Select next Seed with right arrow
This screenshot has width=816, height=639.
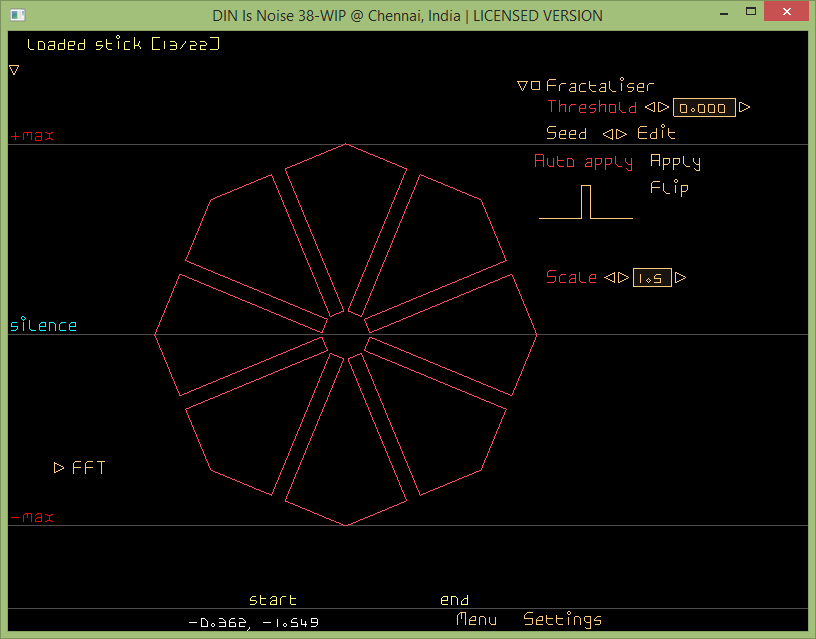[x=622, y=133]
